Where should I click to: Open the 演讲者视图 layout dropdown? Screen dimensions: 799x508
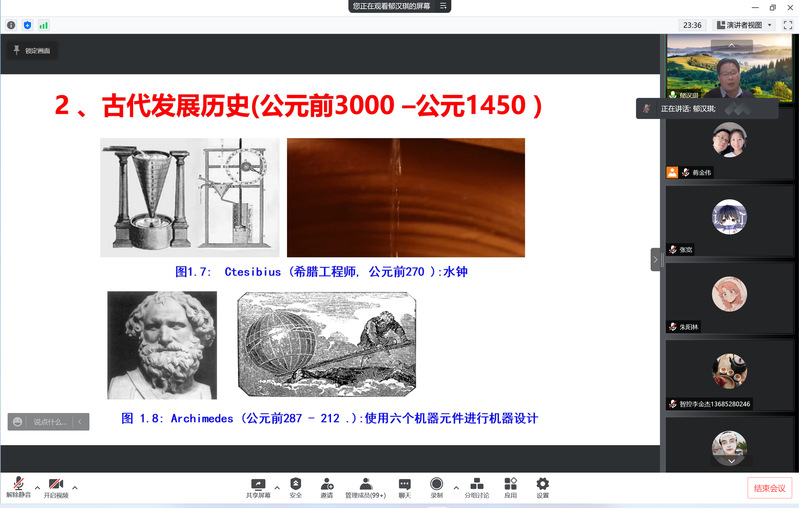pyautogui.click(x=743, y=25)
